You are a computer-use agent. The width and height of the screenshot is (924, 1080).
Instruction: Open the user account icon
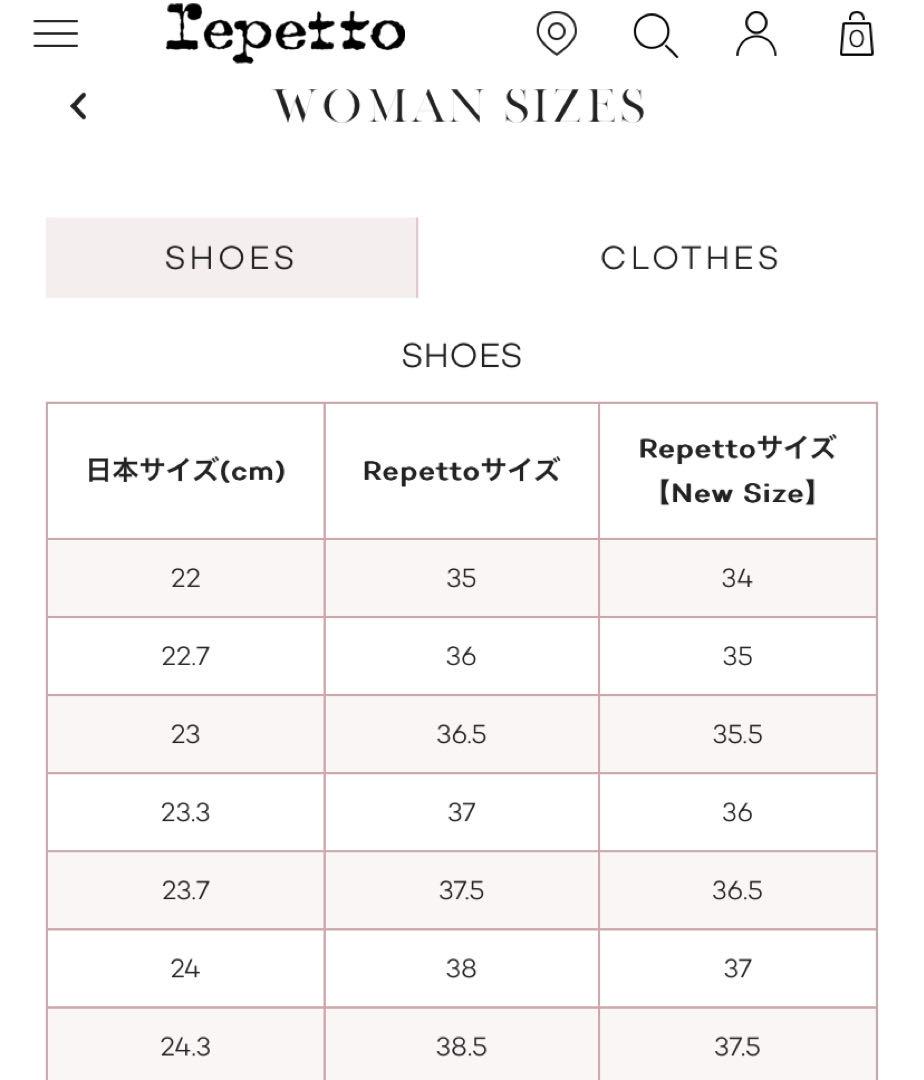tap(756, 33)
